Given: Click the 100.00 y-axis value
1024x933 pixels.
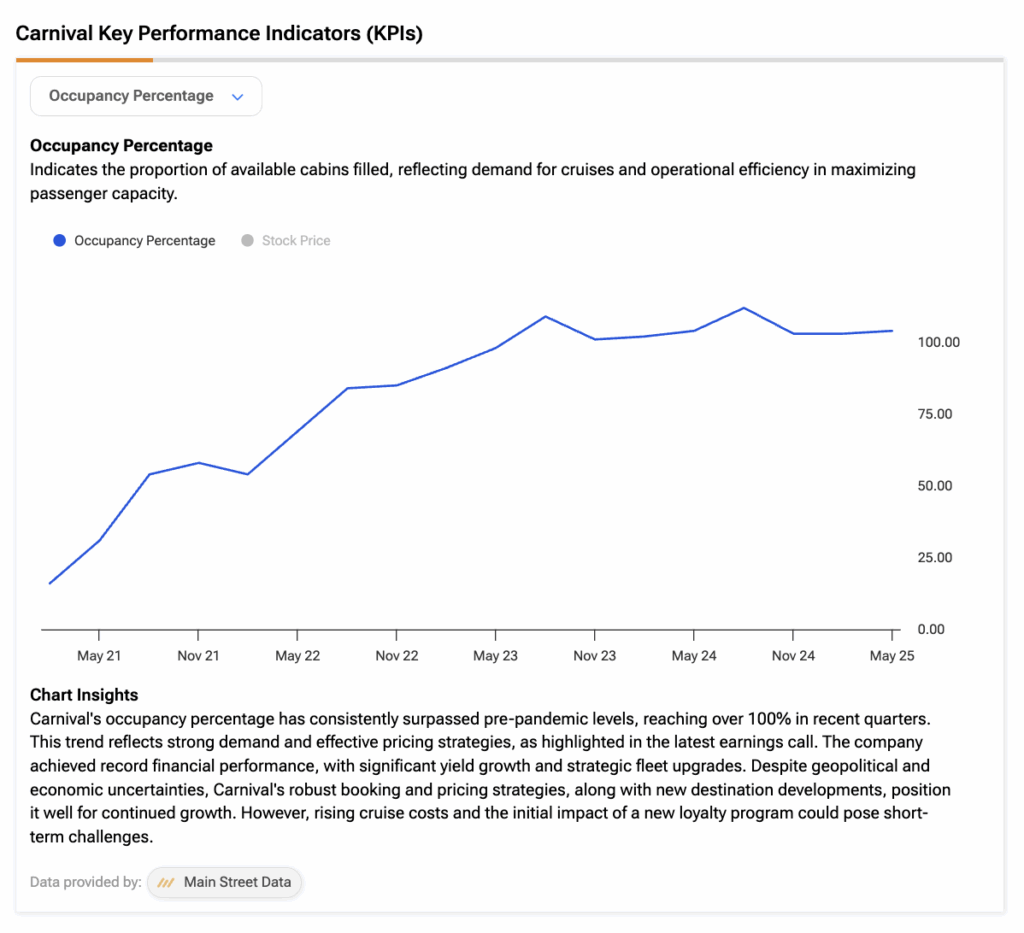Looking at the screenshot, I should [x=938, y=342].
